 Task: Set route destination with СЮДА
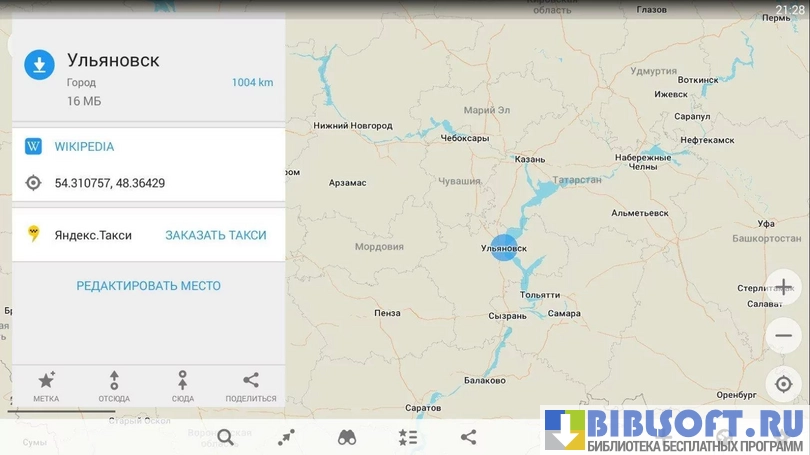click(182, 385)
